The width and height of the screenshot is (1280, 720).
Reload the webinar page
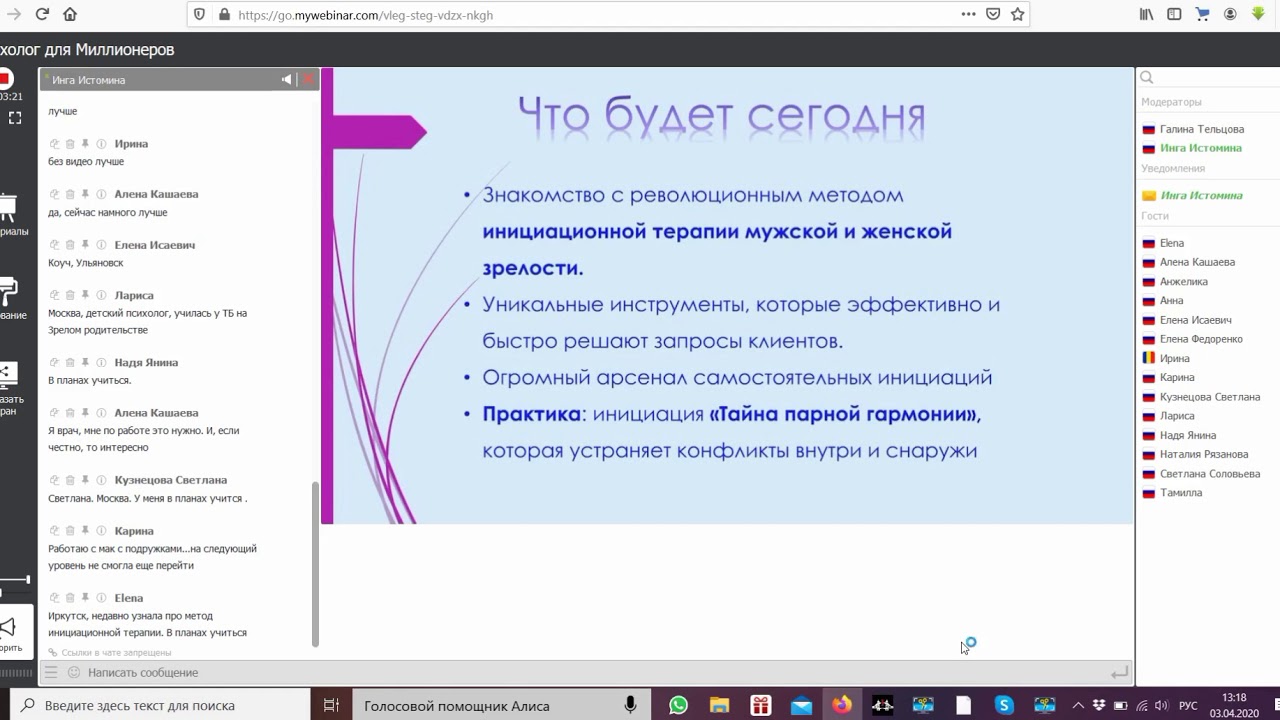click(42, 14)
